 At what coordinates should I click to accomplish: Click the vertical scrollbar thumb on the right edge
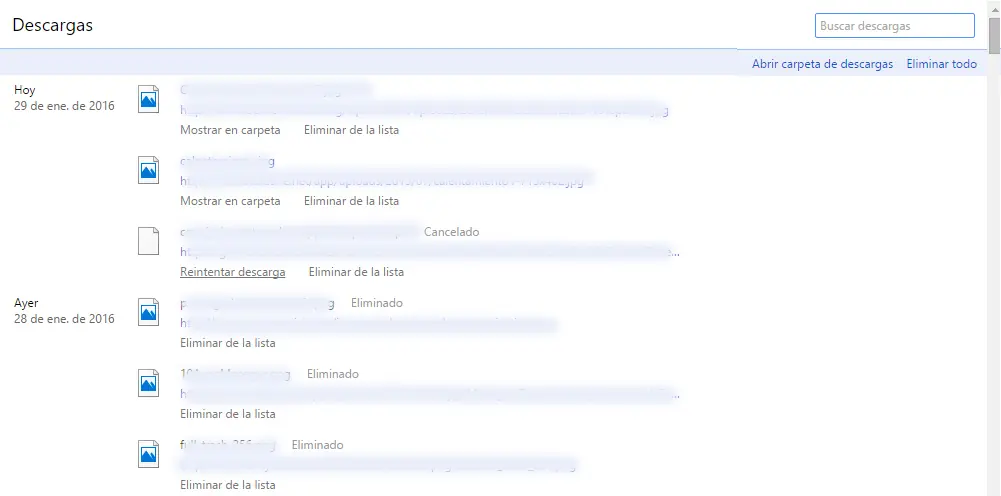(995, 35)
